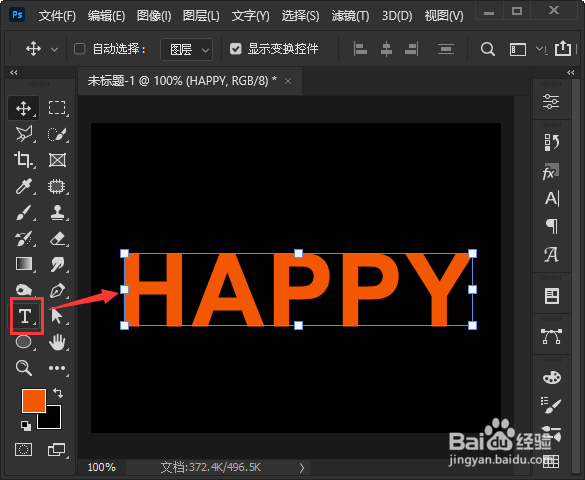585x480 pixels.
Task: Click the Share export icon
Action: 563,48
